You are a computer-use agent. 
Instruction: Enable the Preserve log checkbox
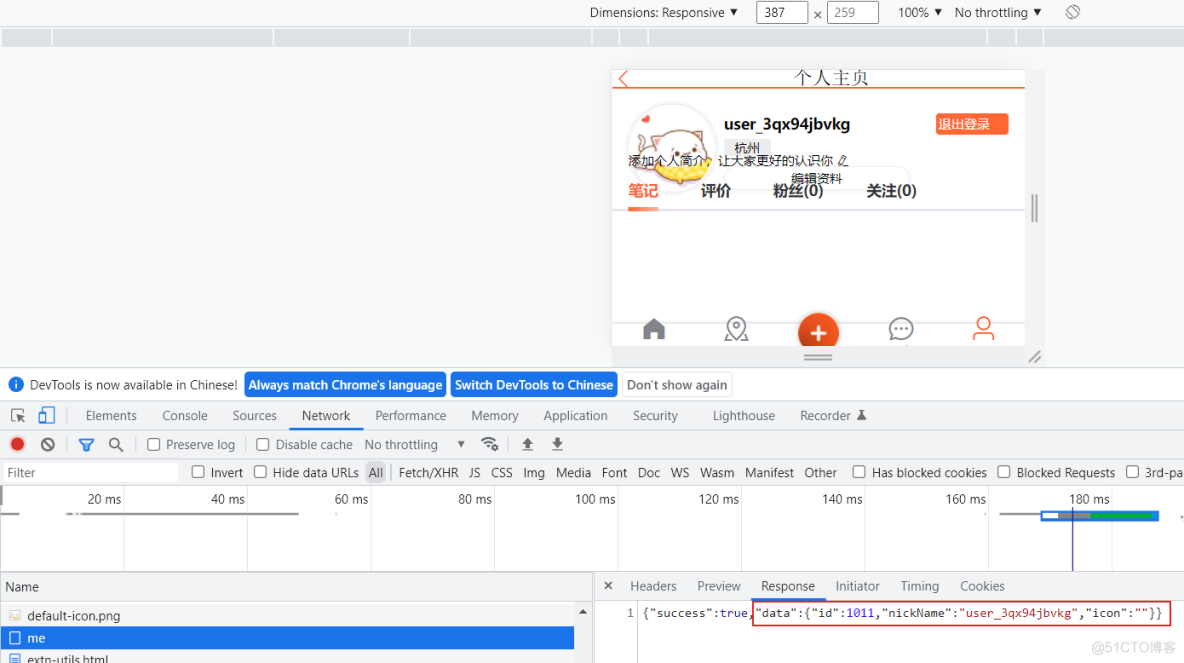click(153, 444)
